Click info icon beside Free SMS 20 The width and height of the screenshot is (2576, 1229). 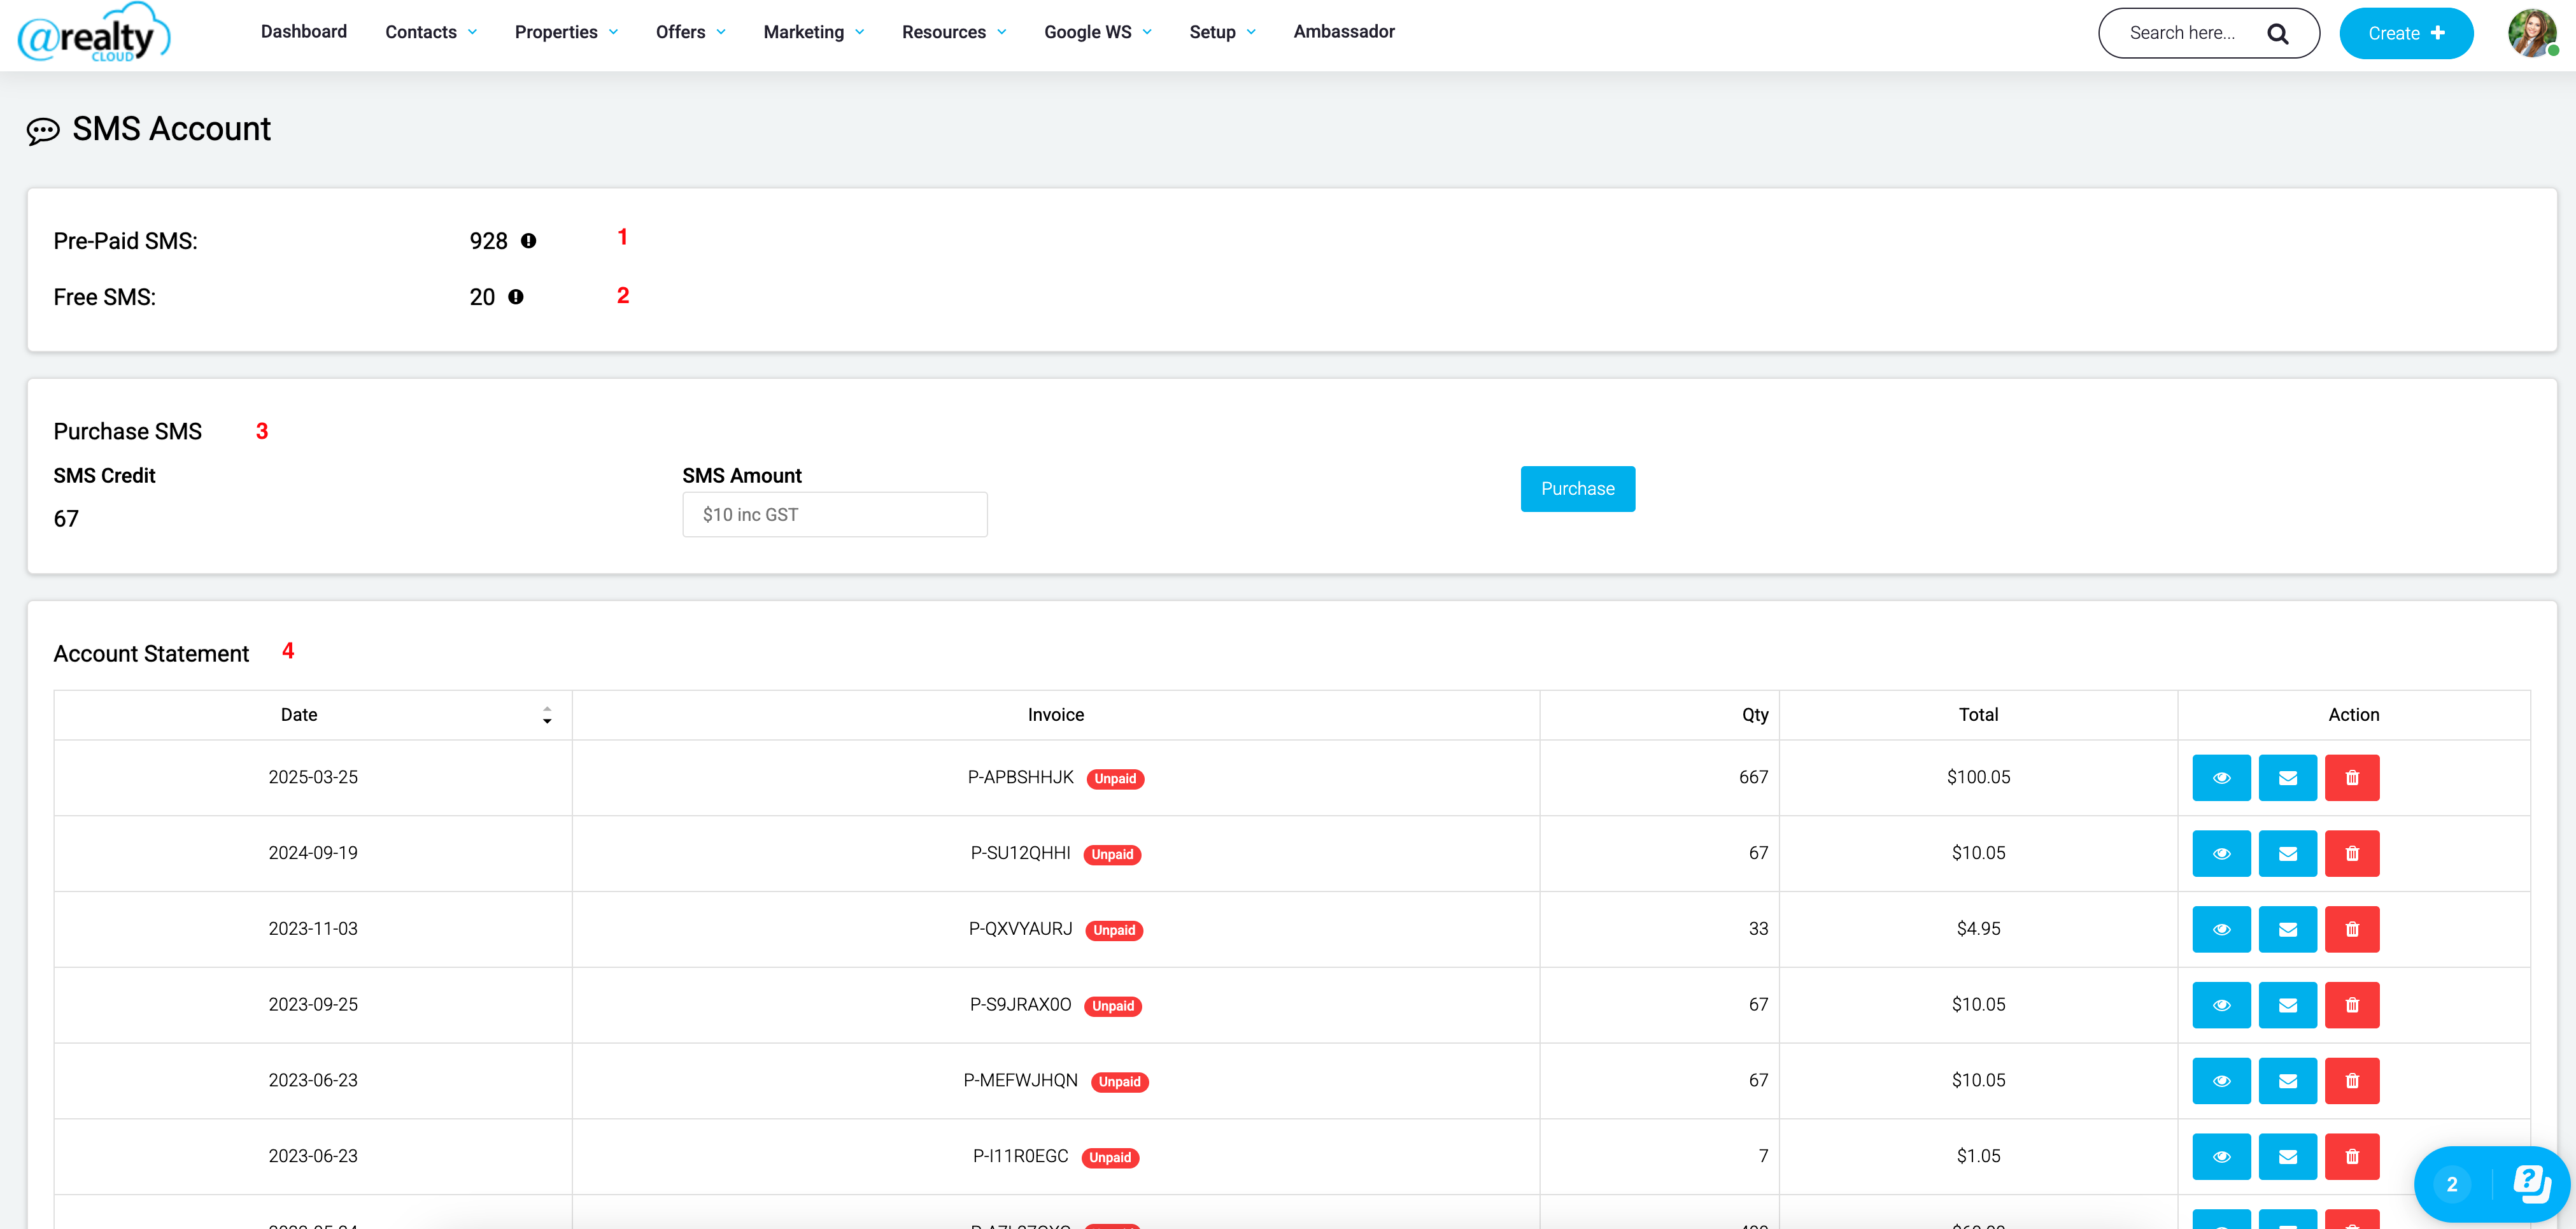pos(515,297)
